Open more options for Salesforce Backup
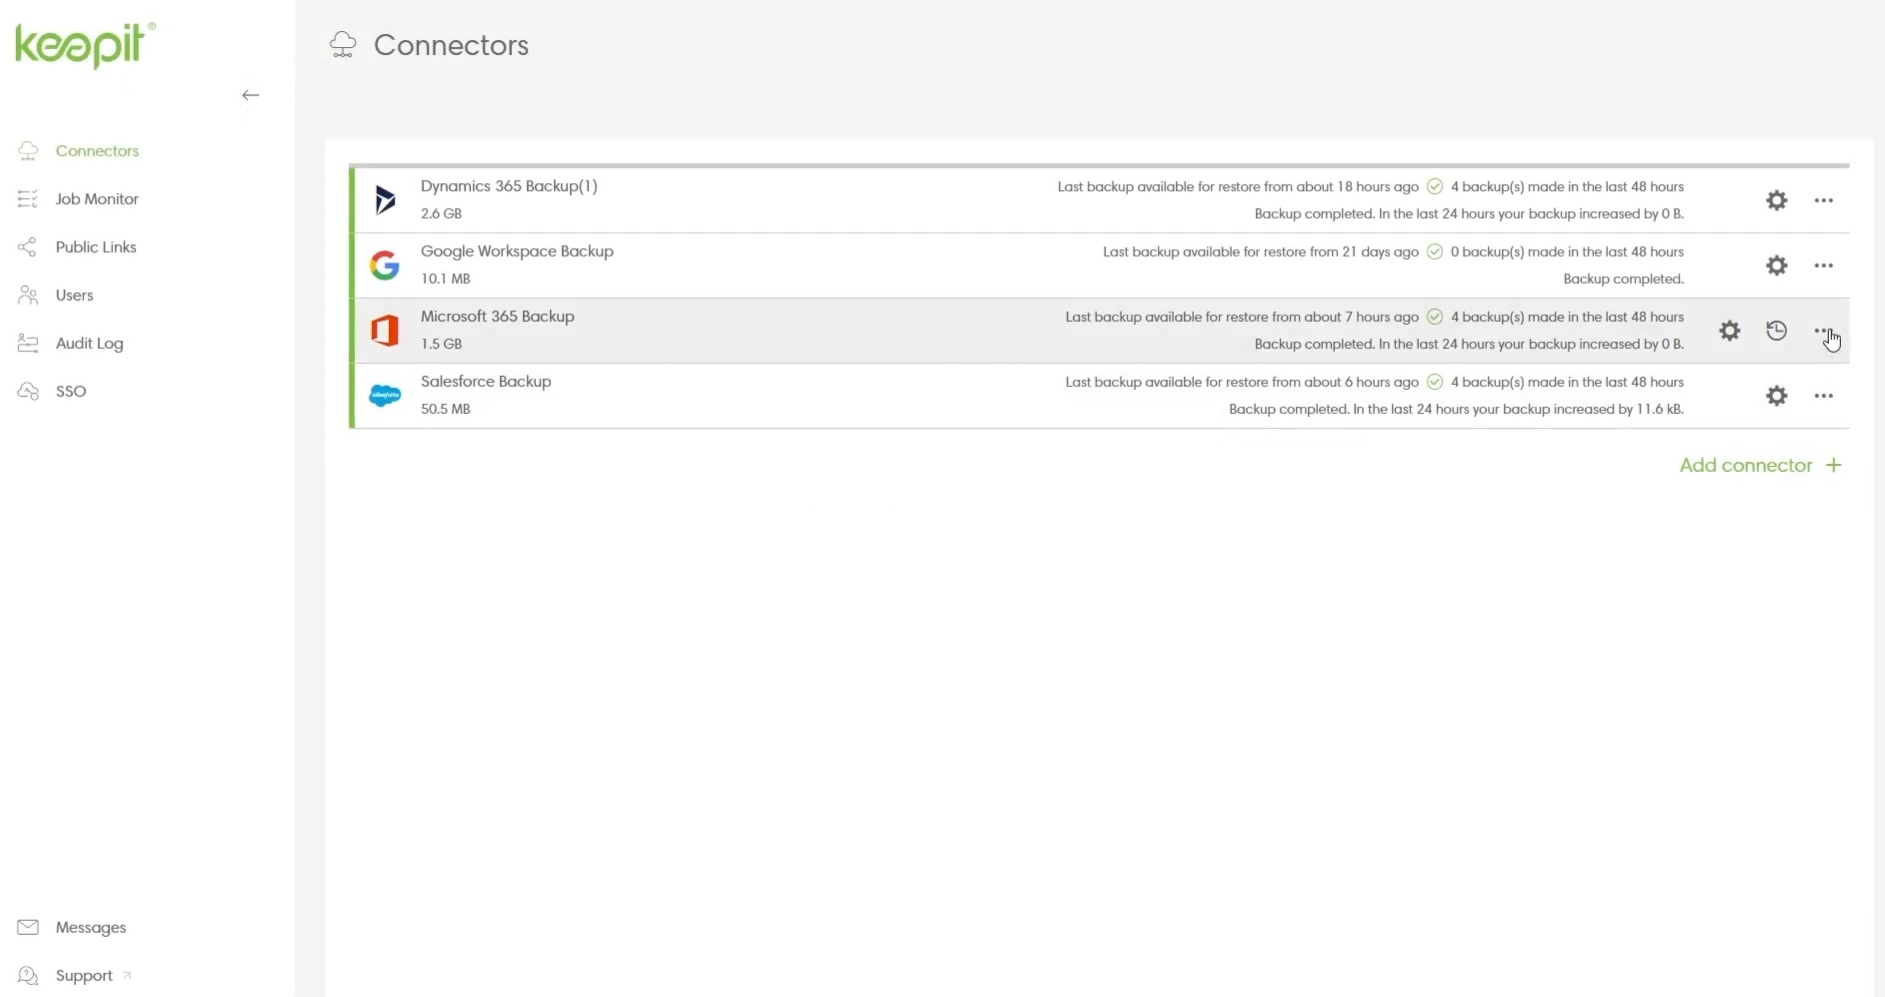Viewport: 1885px width, 997px height. click(1823, 395)
